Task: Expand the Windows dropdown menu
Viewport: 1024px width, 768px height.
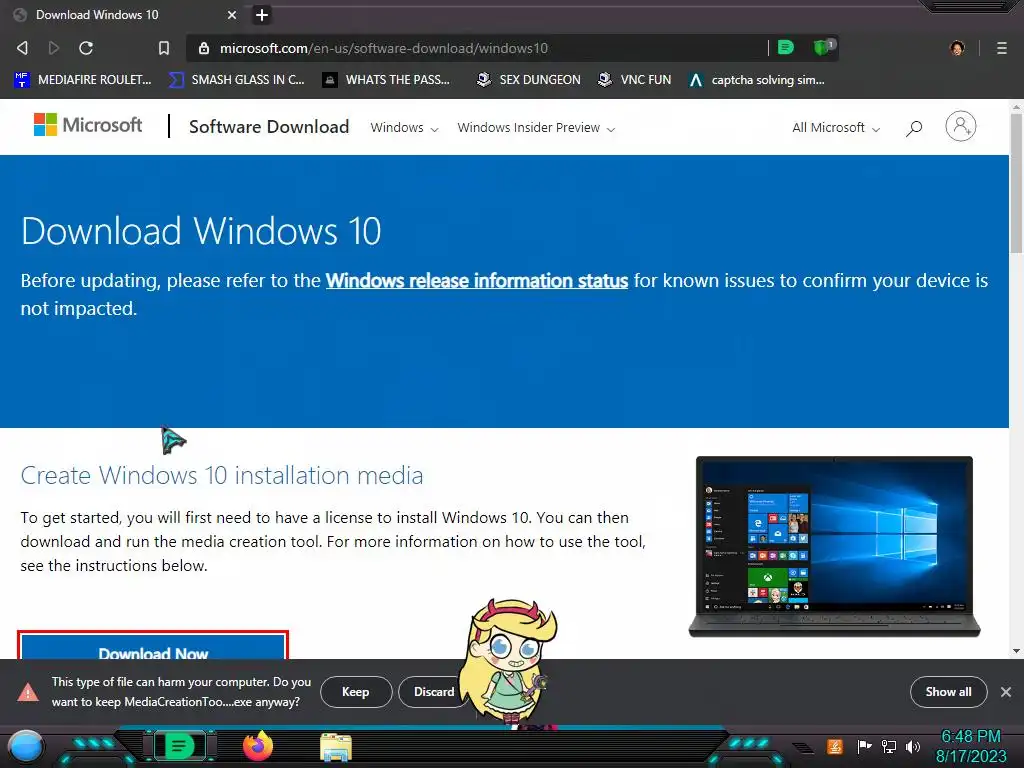Action: (404, 128)
